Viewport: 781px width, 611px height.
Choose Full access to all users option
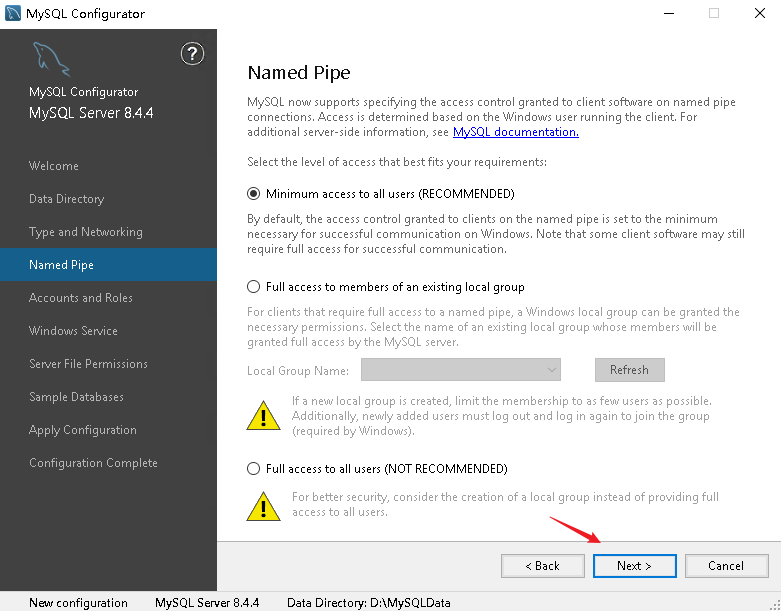tap(378, 469)
